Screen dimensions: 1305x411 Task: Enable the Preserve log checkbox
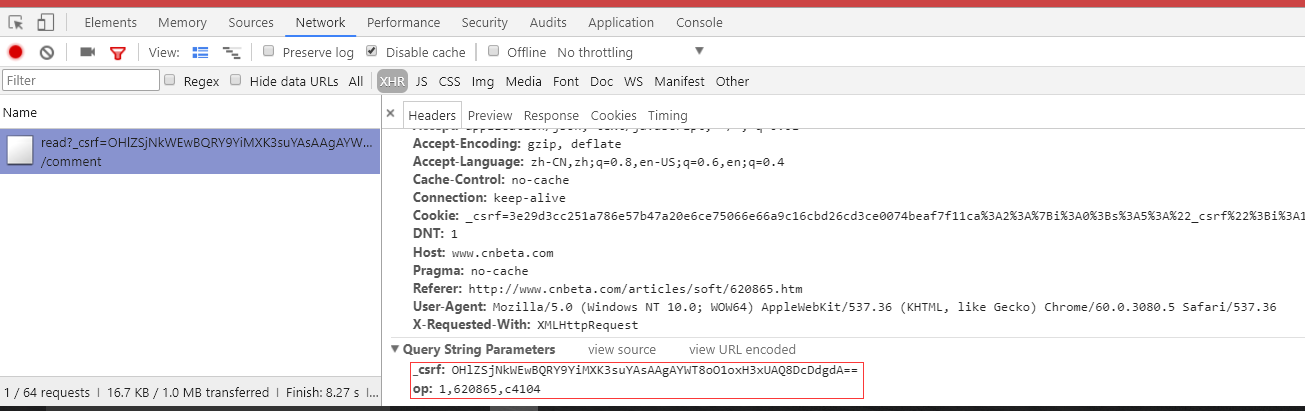[x=269, y=51]
